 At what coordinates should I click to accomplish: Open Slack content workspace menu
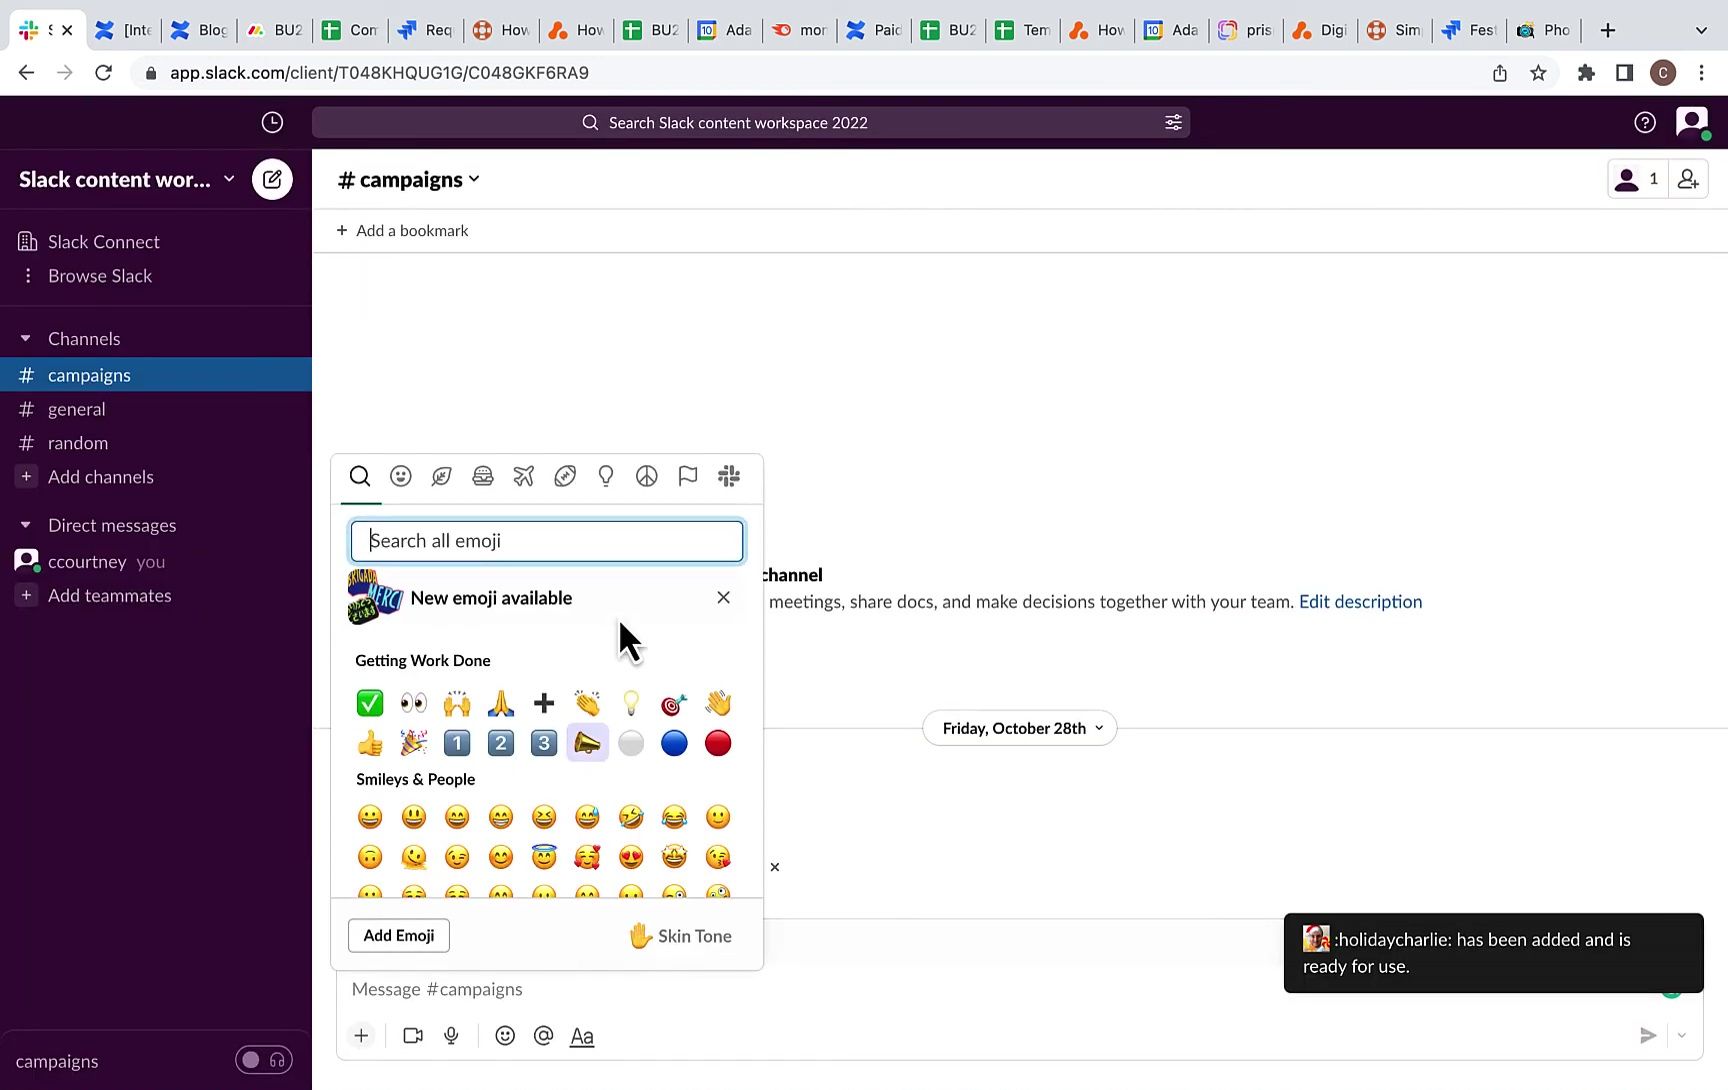click(x=127, y=179)
